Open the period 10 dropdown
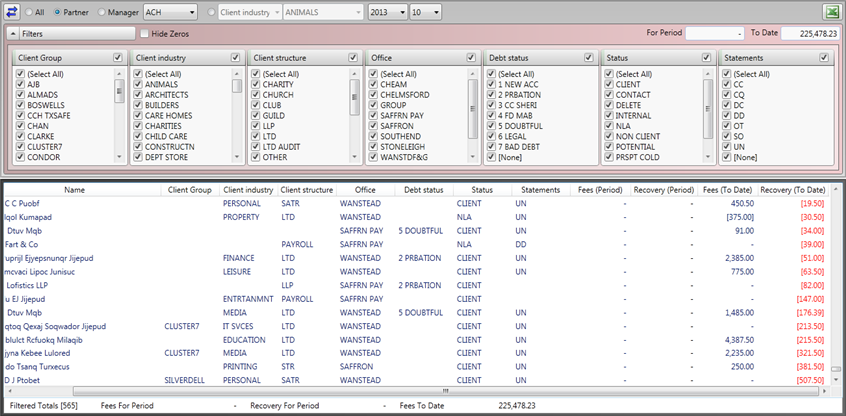Screen dimensions: 846x416 425,12
